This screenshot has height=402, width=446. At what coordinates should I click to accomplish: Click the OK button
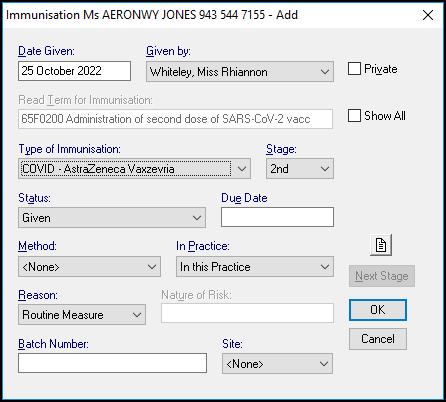[378, 310]
